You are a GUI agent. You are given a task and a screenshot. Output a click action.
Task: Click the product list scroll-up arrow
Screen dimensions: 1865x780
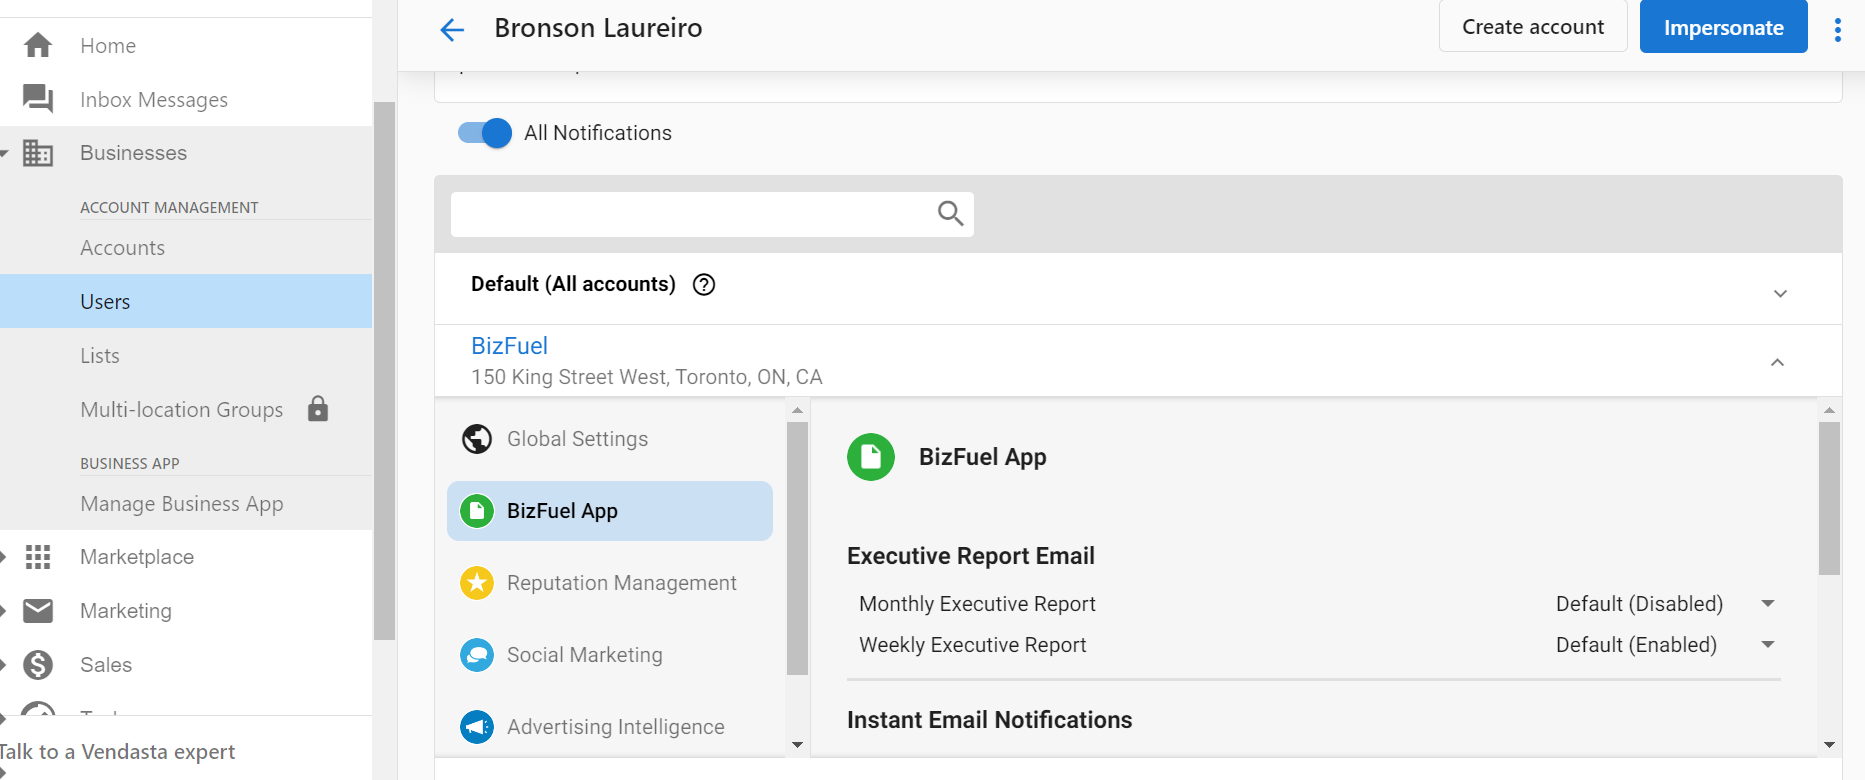797,410
